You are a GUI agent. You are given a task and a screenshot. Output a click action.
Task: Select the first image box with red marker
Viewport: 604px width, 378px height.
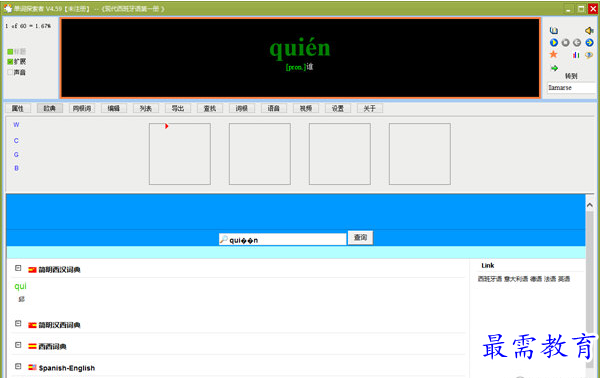[180, 154]
